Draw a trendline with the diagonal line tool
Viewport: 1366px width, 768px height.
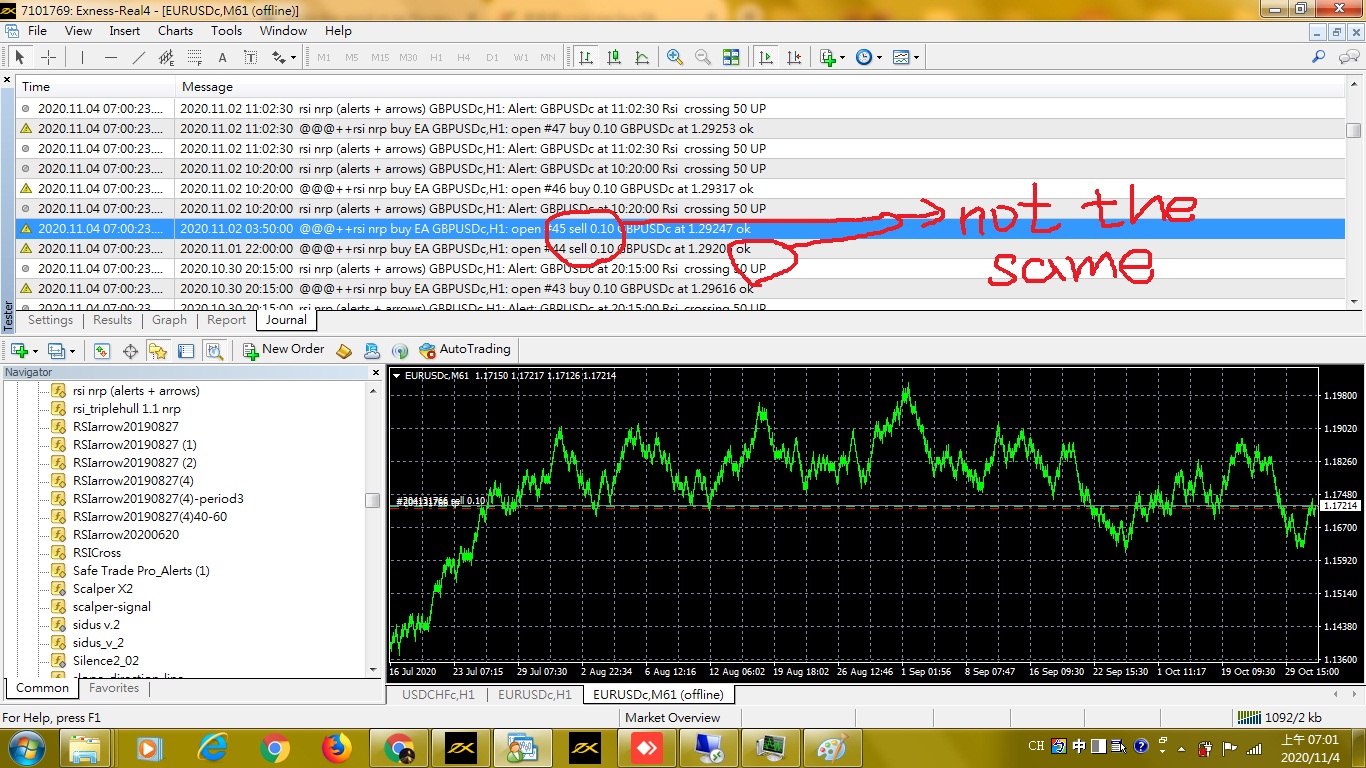click(x=138, y=57)
